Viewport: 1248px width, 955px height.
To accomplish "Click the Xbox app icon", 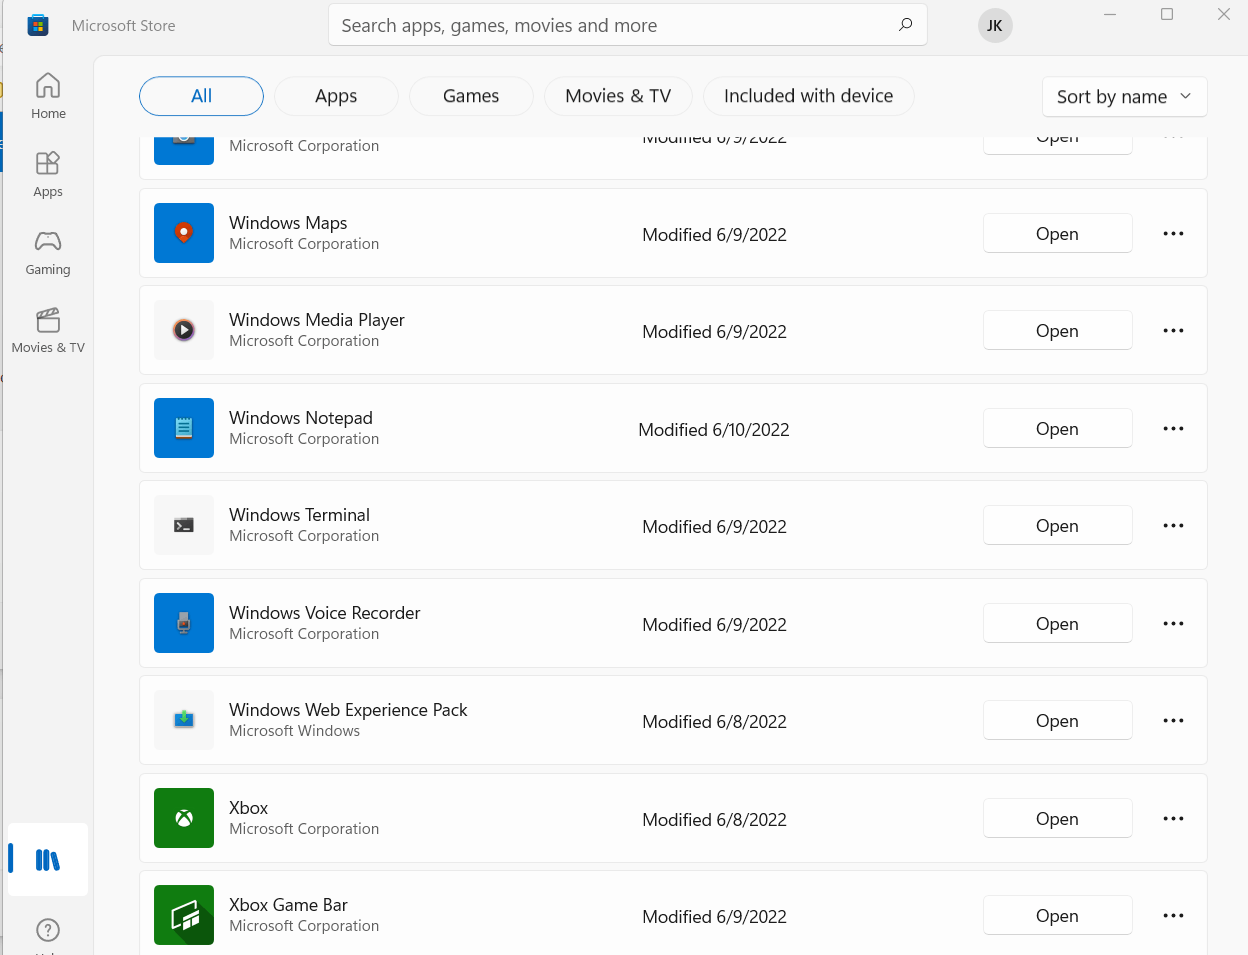I will coord(184,818).
